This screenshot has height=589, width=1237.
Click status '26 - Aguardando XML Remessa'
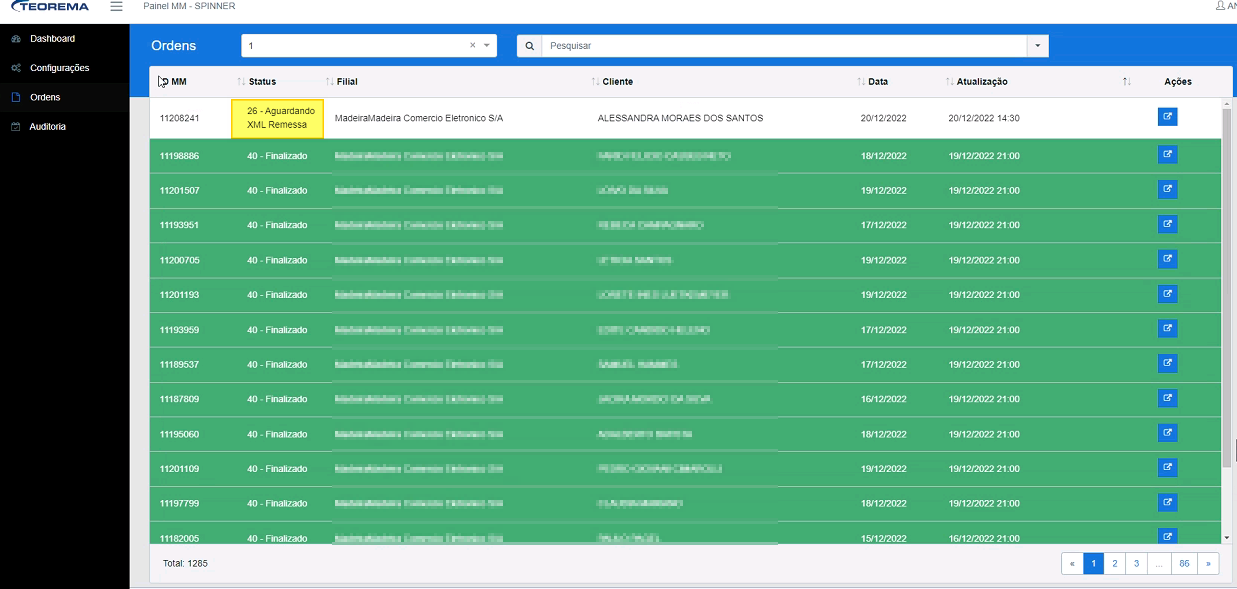[277, 118]
